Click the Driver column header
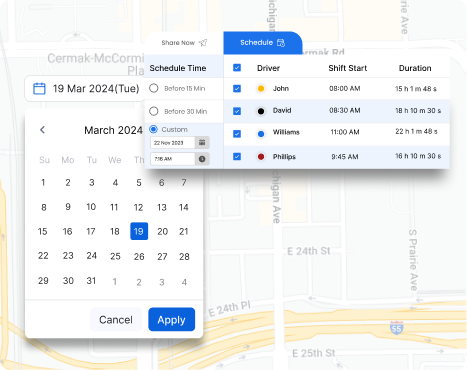The image size is (467, 370). point(268,68)
